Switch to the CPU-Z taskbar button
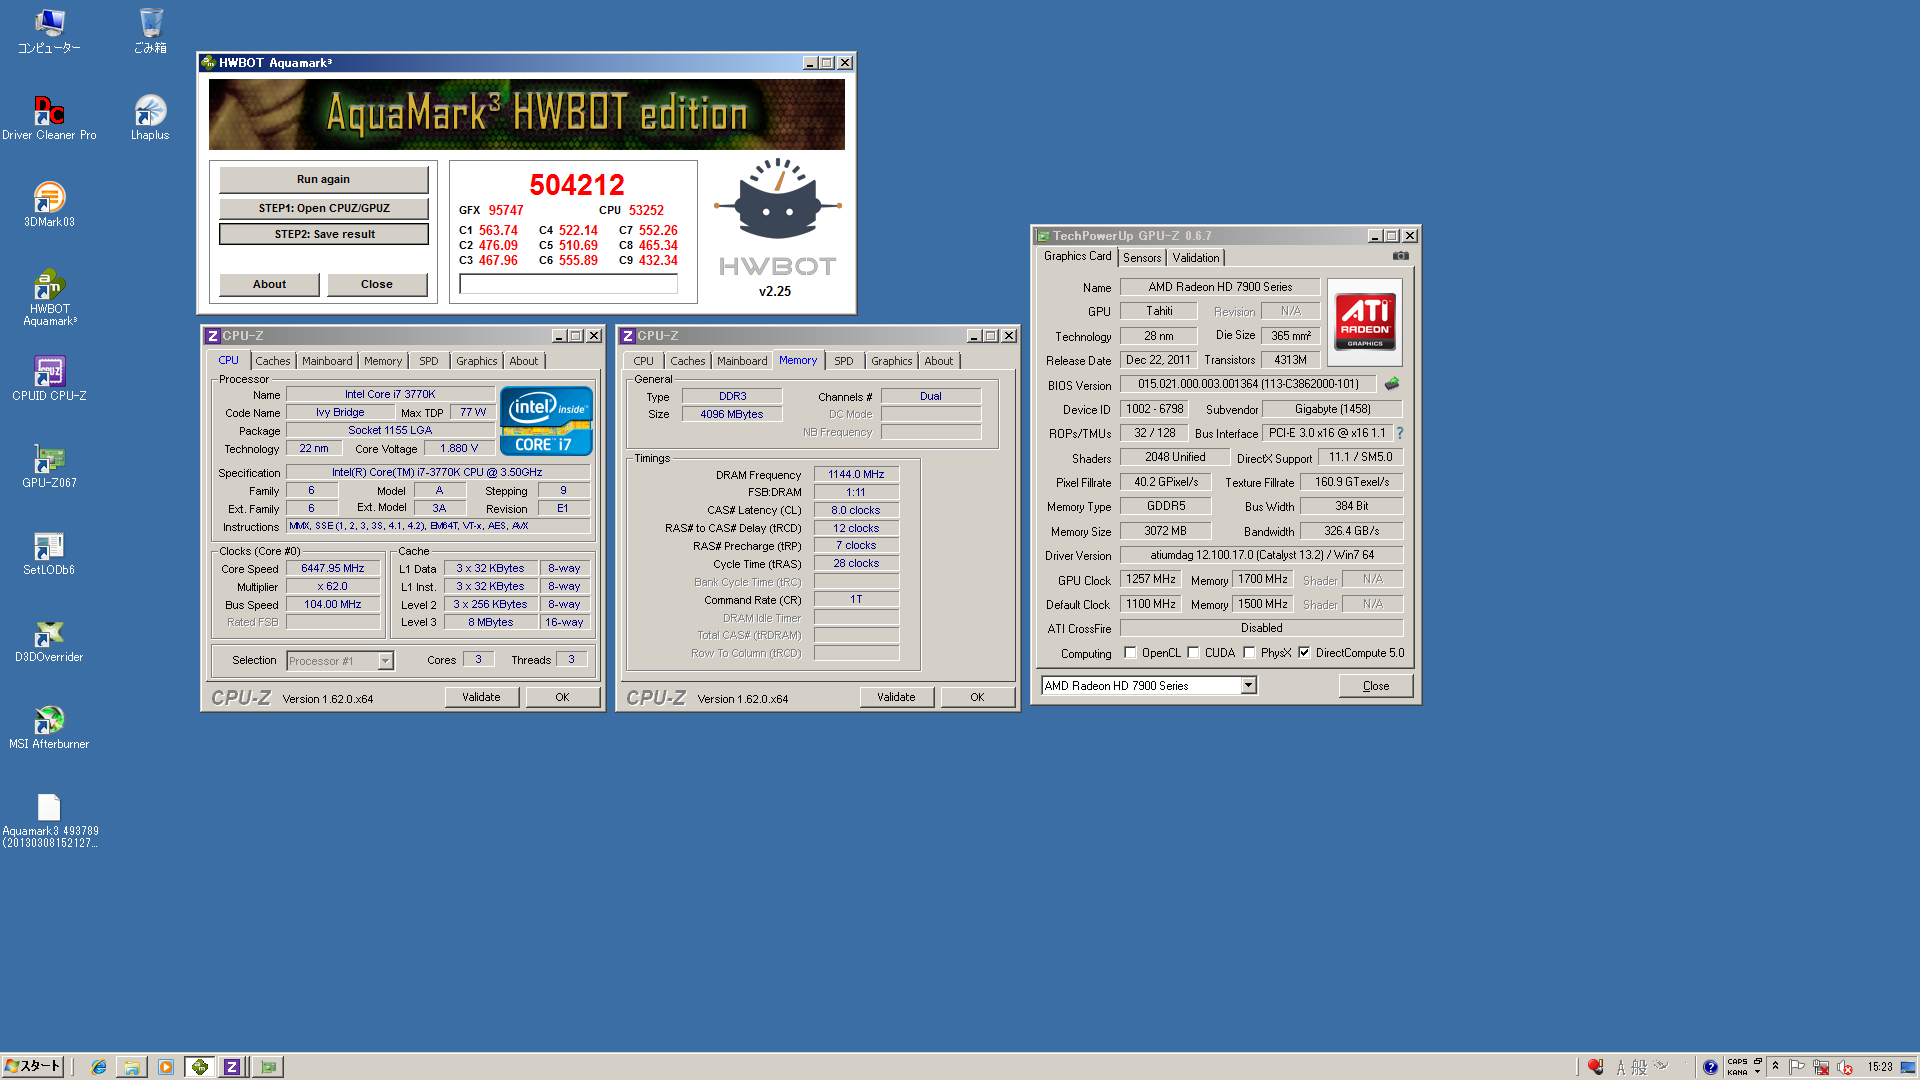This screenshot has height=1080, width=1920. coord(232,1067)
